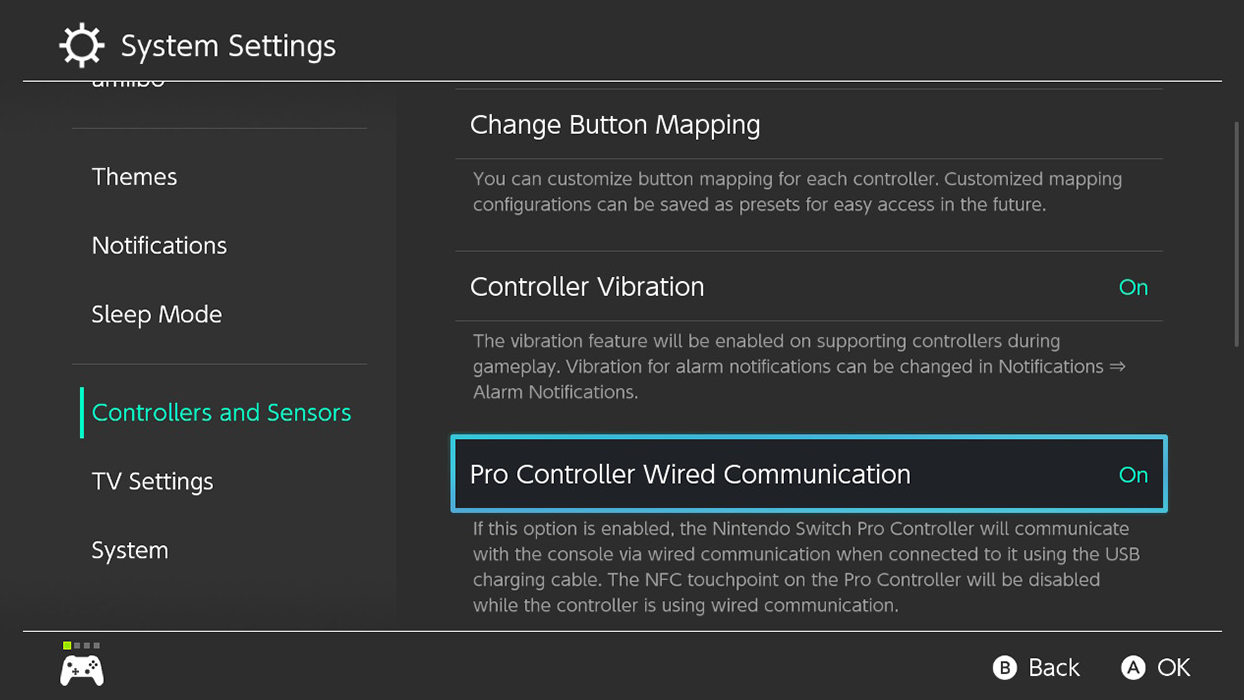Open Notifications settings category

coord(159,246)
